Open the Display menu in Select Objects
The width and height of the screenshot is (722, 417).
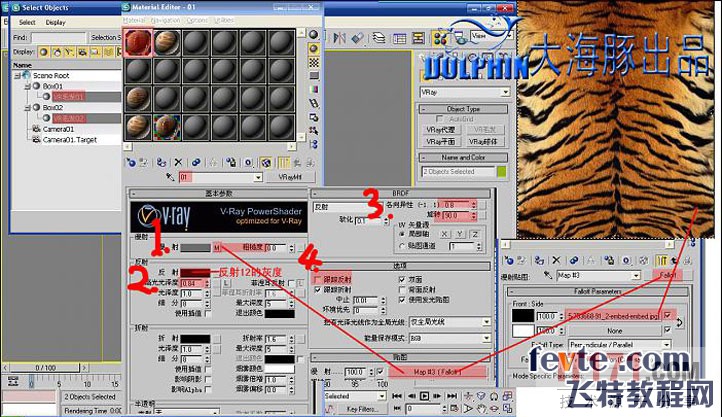pos(55,21)
